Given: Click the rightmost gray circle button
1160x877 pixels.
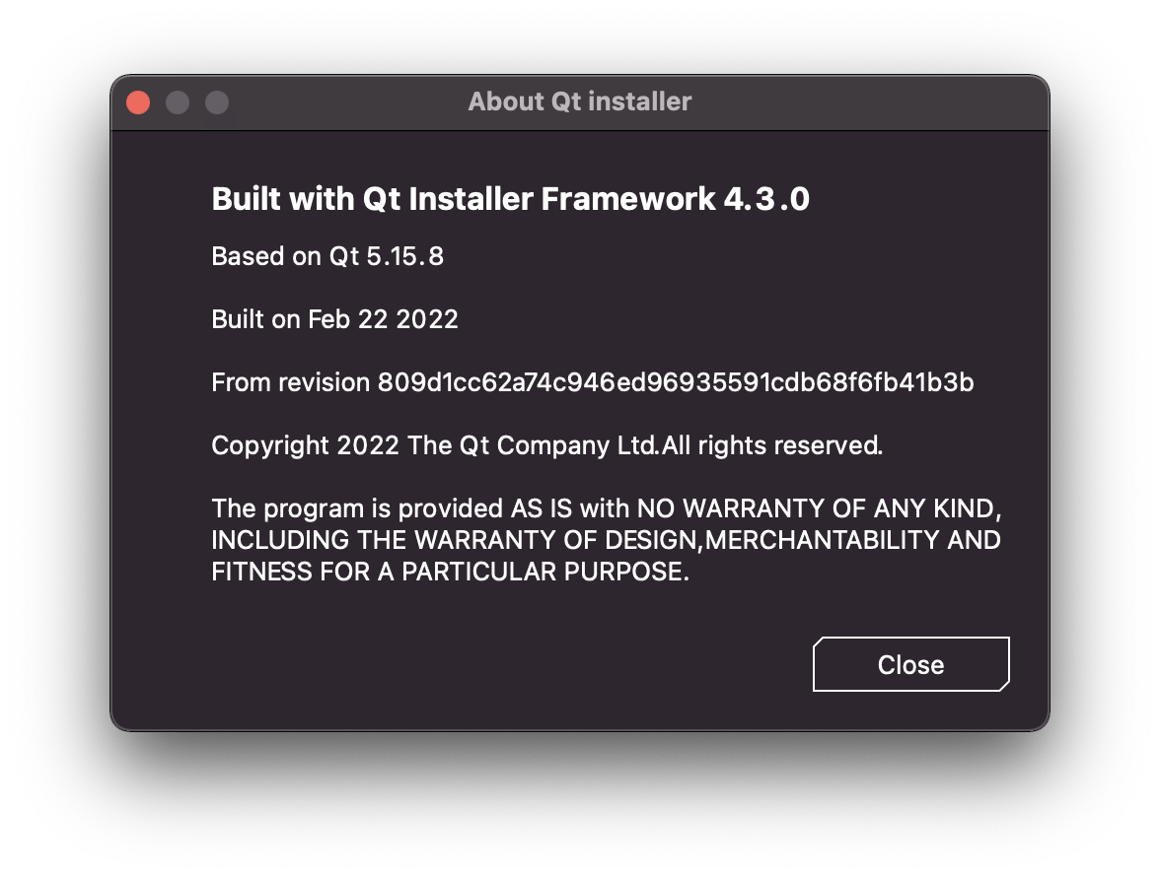Looking at the screenshot, I should click(x=217, y=102).
